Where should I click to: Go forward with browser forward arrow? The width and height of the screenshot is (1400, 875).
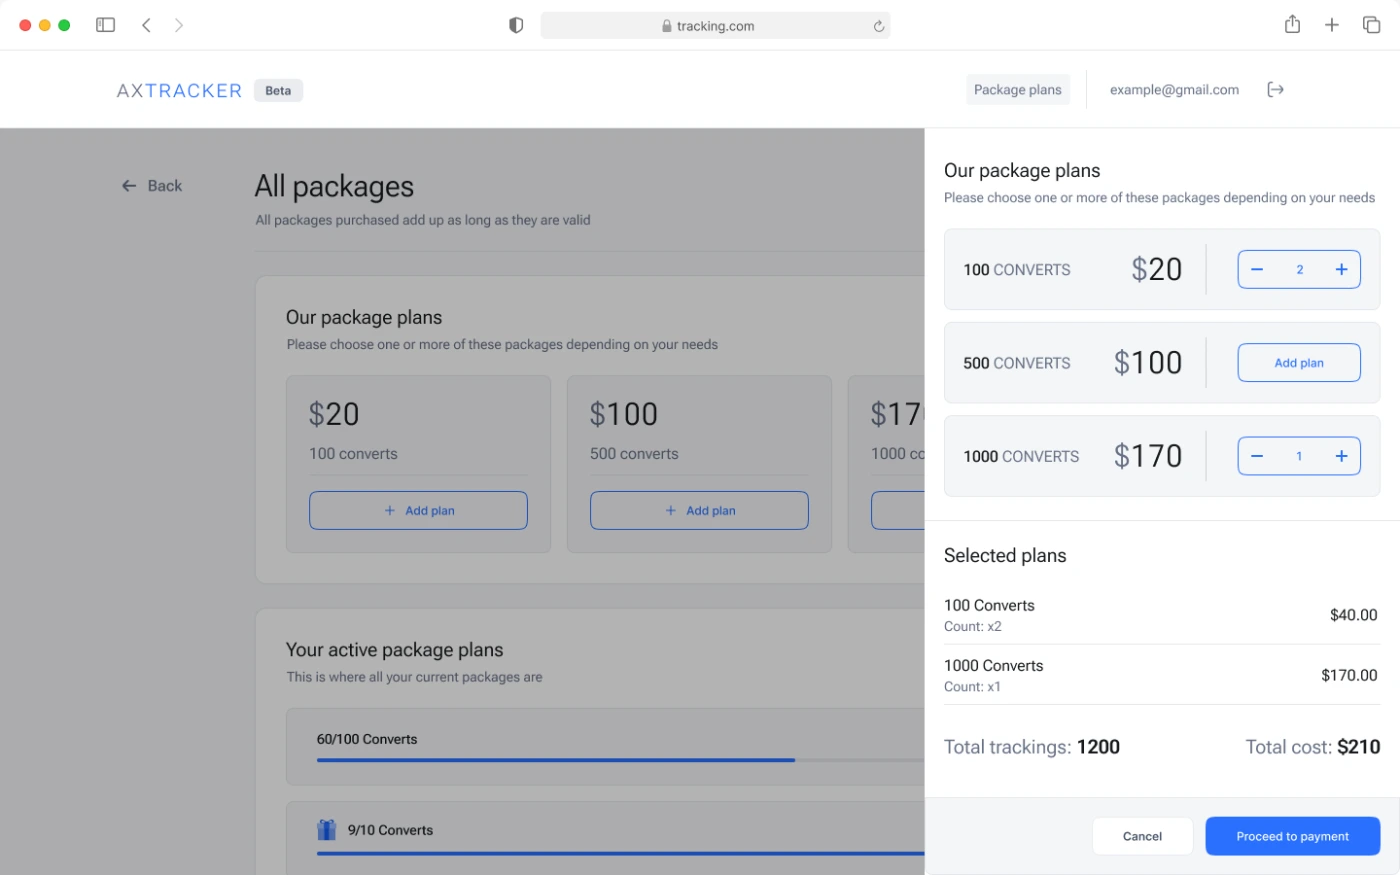coord(179,25)
